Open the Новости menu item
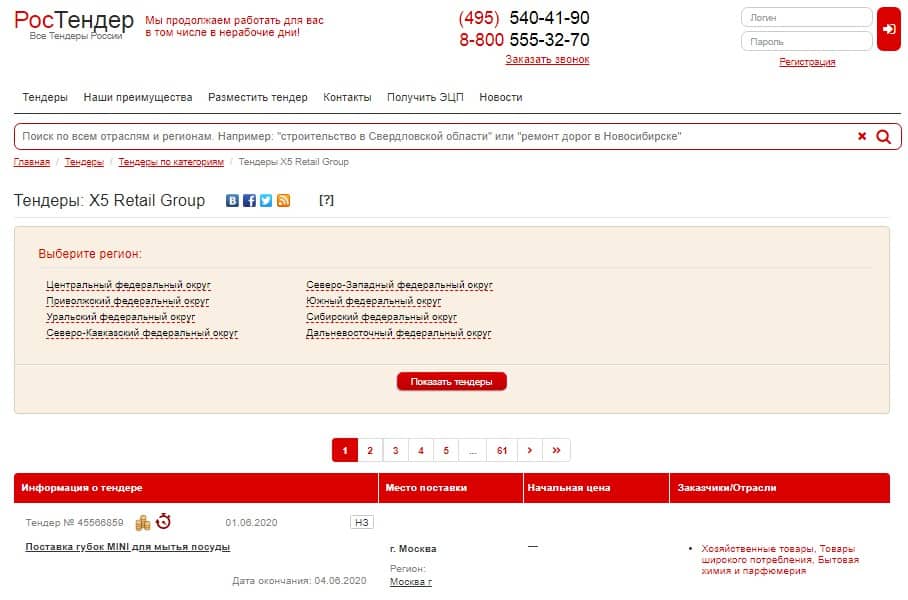908x600 pixels. (x=501, y=97)
